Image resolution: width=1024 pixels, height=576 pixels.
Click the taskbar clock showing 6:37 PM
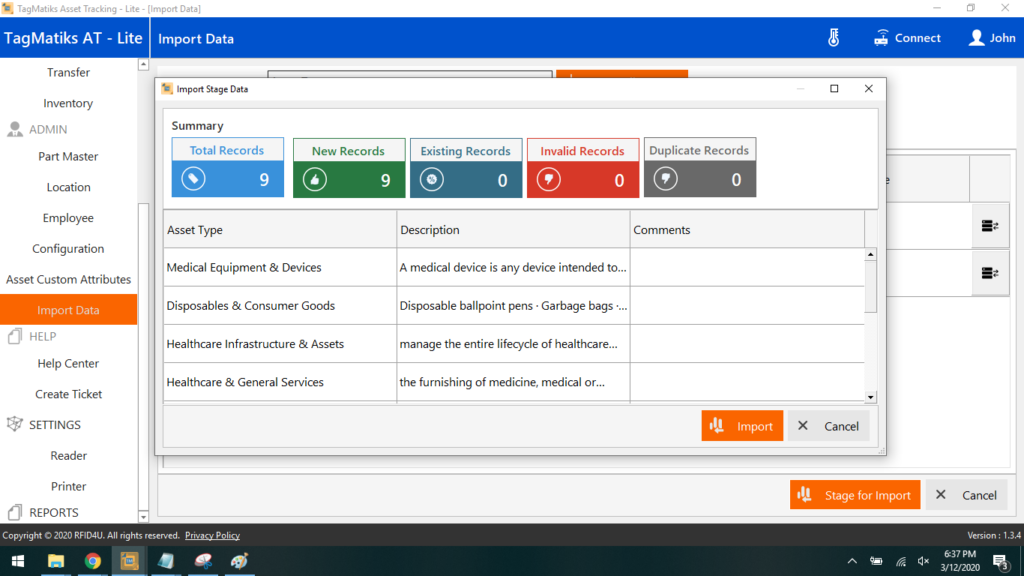tap(960, 561)
